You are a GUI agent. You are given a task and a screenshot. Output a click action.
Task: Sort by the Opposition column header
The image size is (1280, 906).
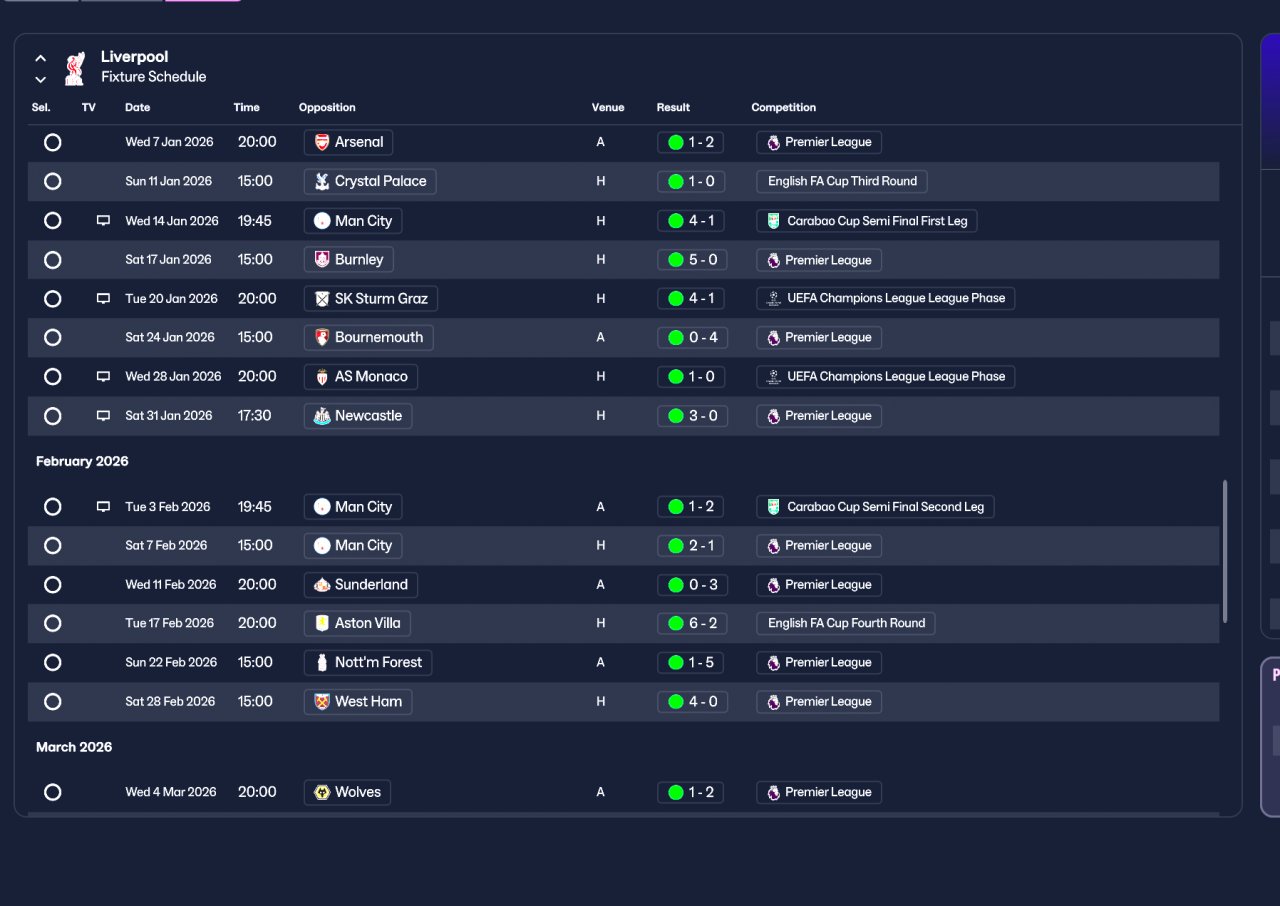327,107
